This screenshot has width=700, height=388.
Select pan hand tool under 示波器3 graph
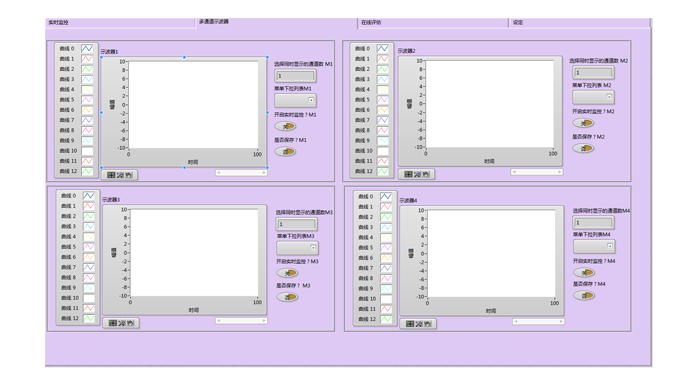[x=130, y=323]
